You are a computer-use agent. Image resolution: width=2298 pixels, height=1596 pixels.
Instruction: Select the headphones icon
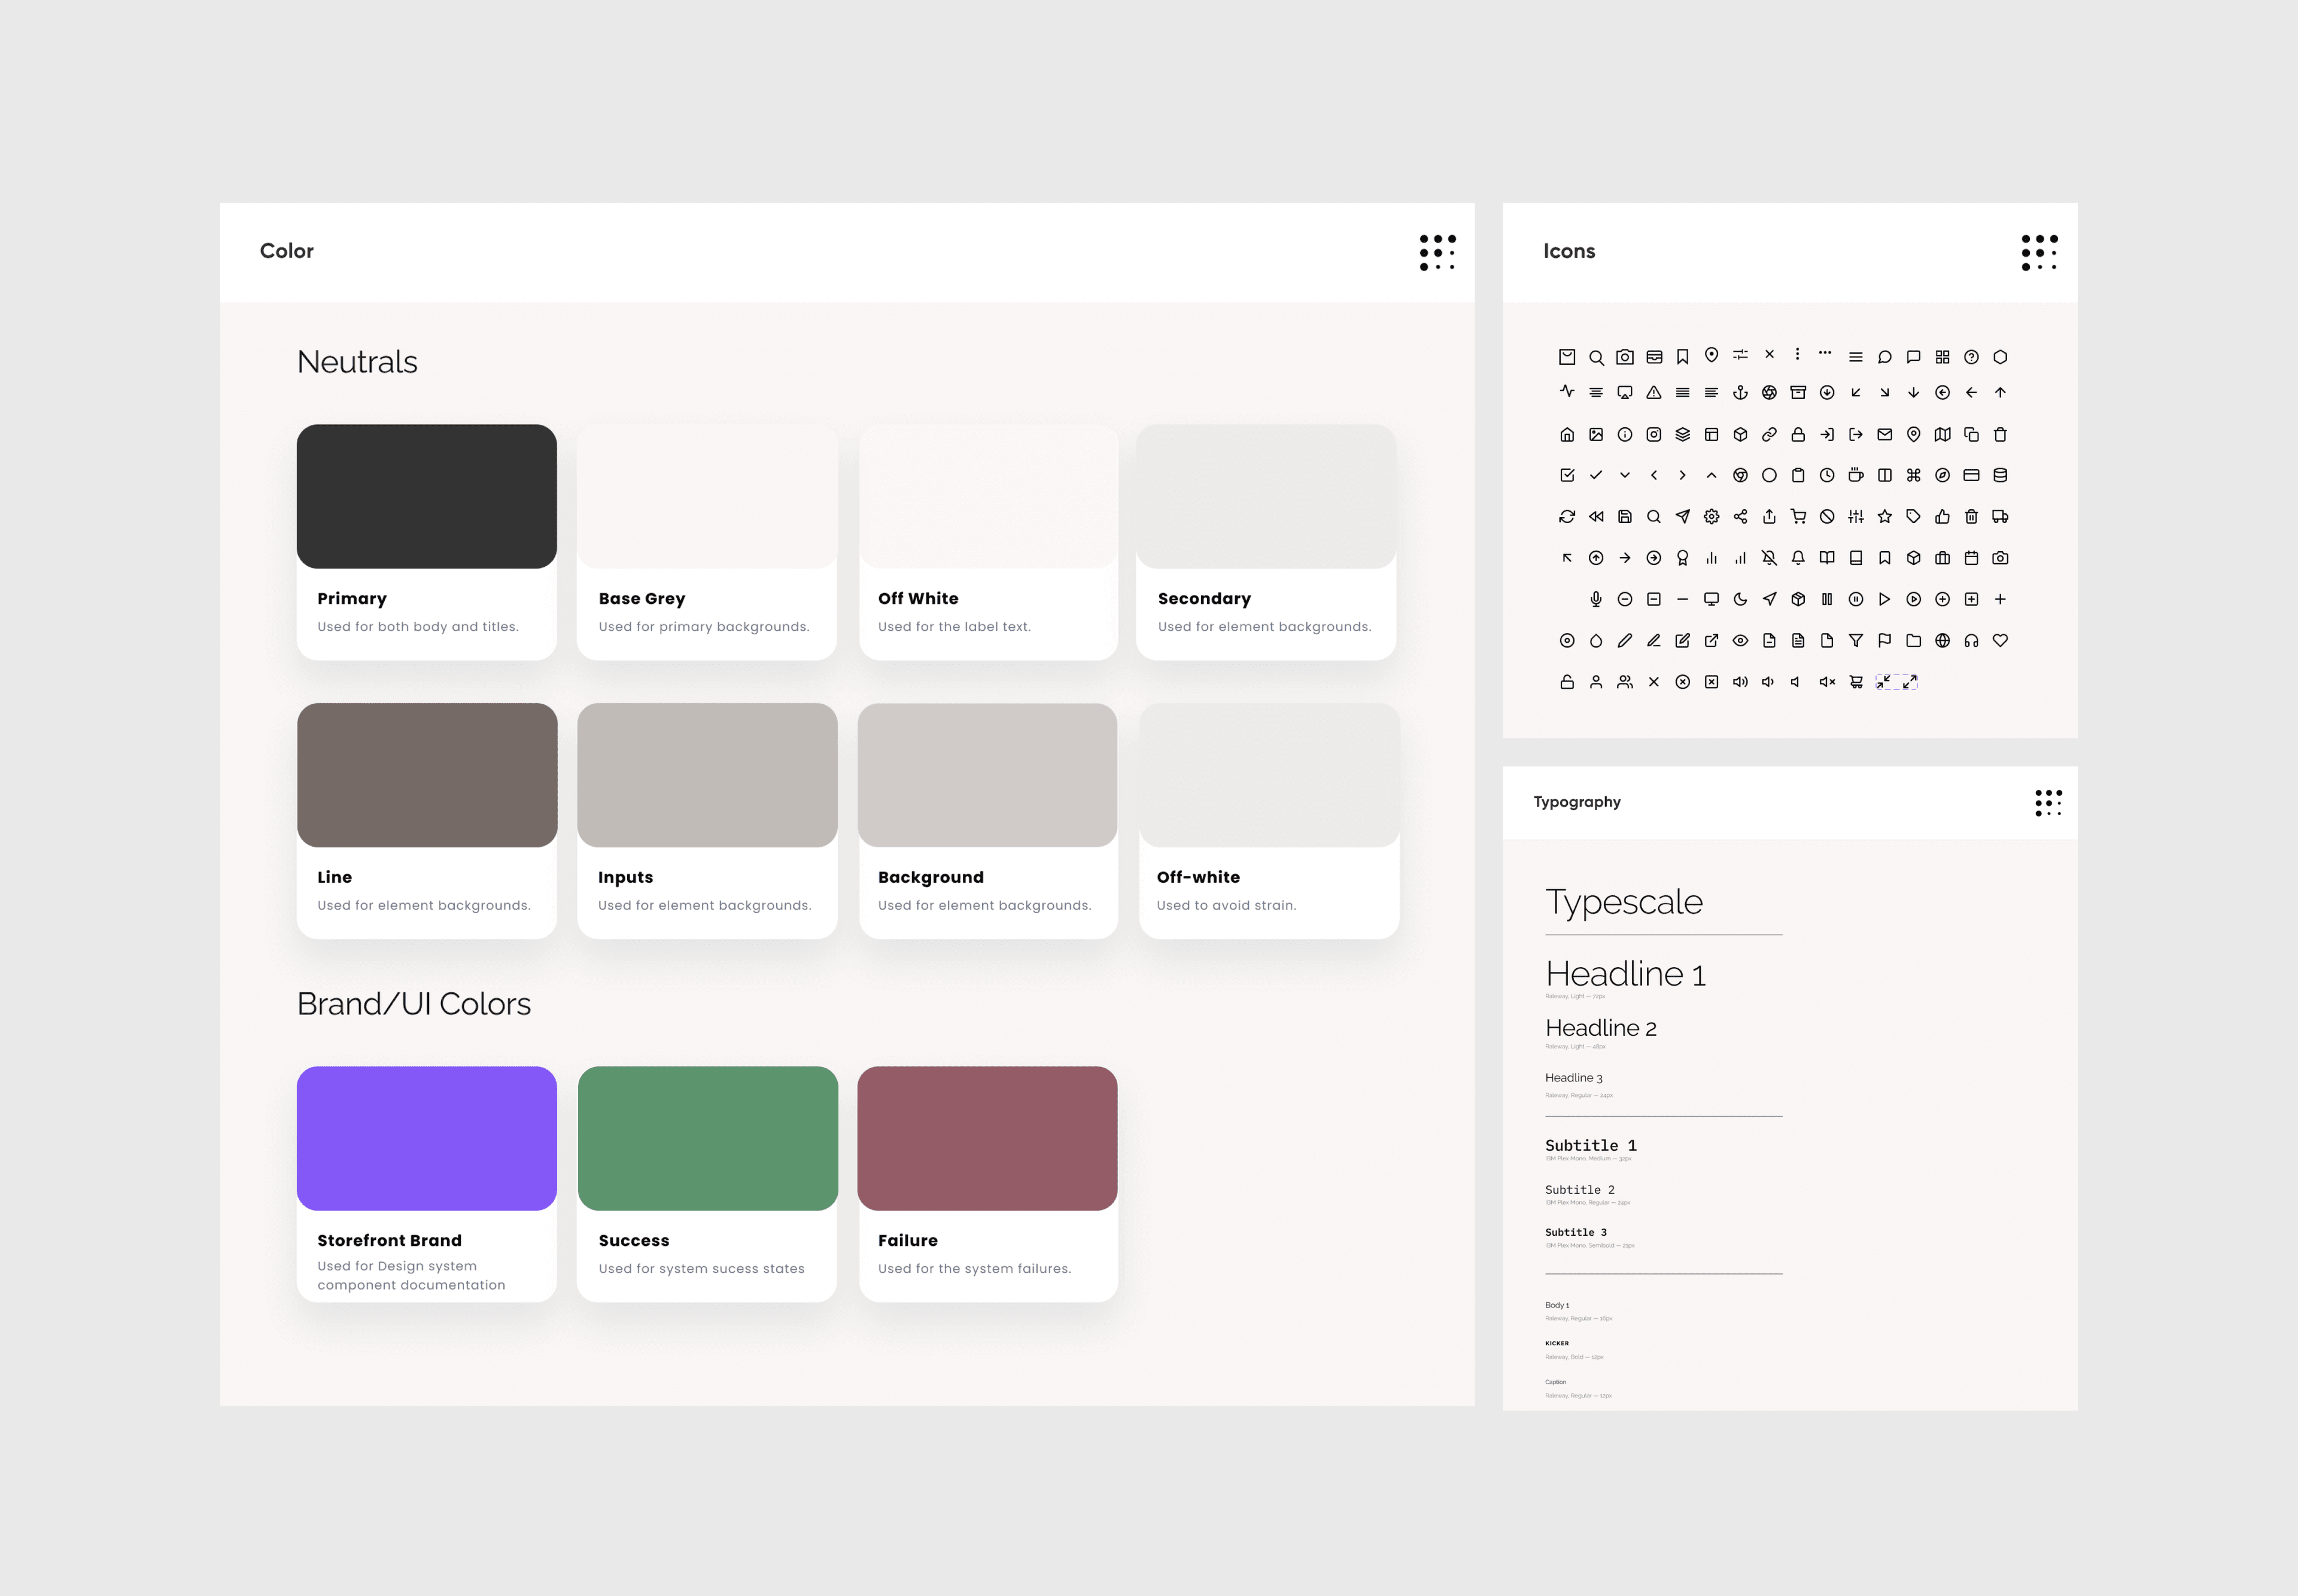point(1971,641)
